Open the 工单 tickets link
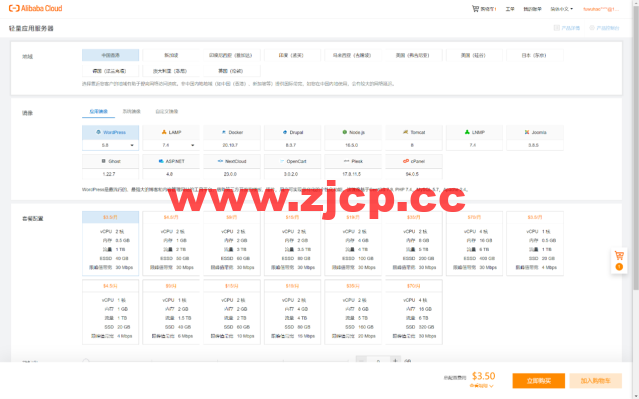Image resolution: width=639 pixels, height=399 pixels. click(x=510, y=9)
